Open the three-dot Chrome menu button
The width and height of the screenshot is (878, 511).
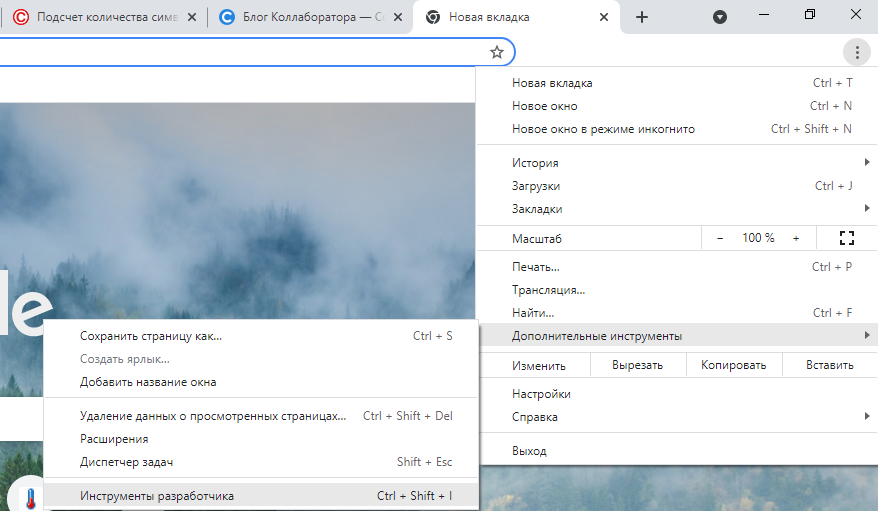tap(855, 52)
